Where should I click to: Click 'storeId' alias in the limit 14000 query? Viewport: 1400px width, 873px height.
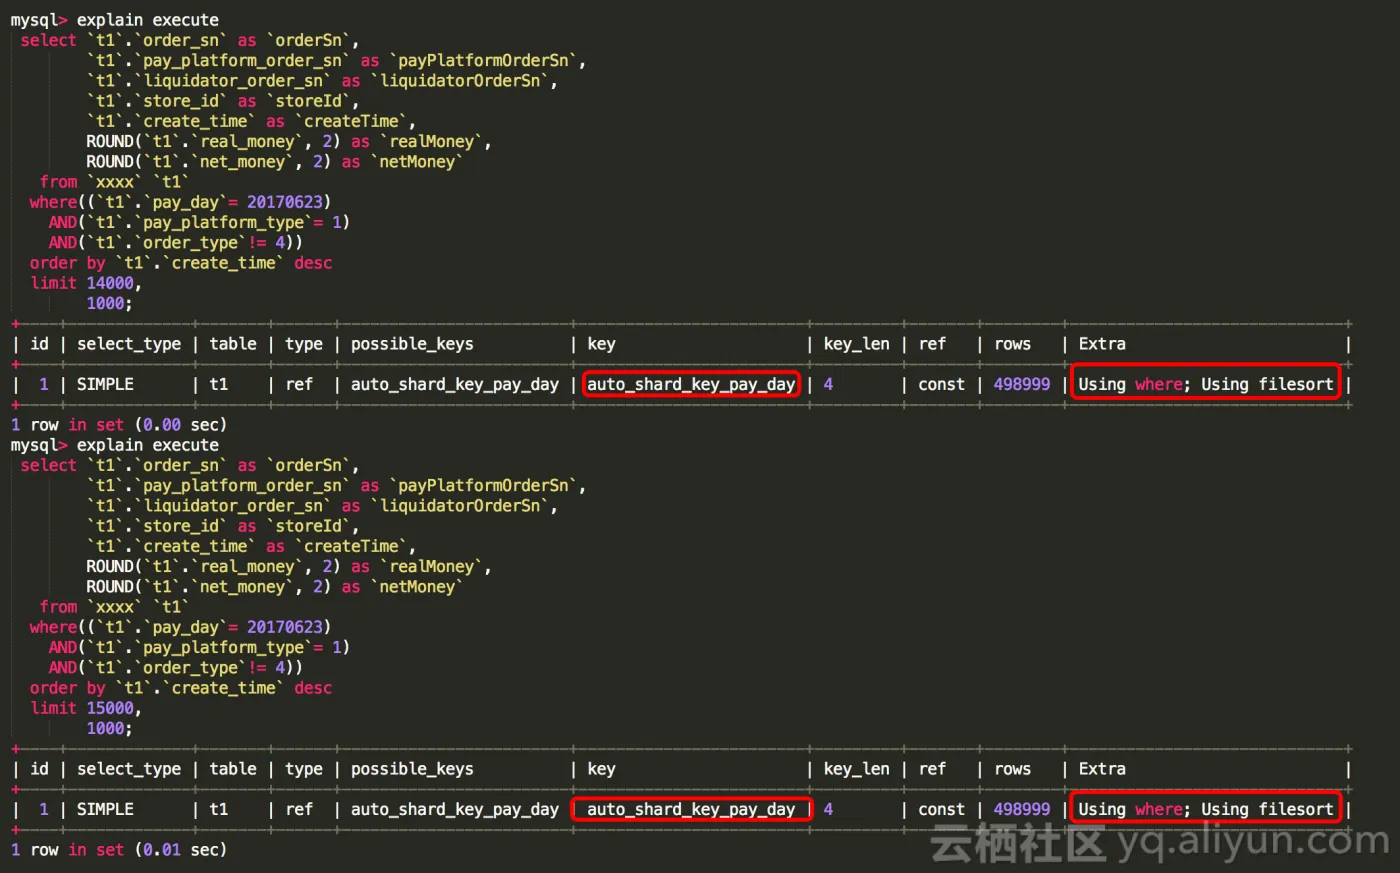[308, 101]
